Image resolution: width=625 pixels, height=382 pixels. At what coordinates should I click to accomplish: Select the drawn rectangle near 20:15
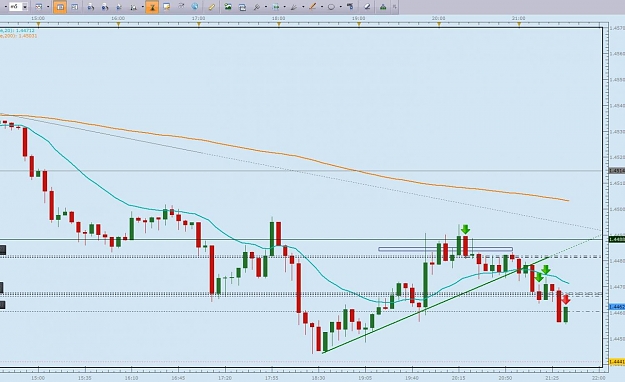click(x=445, y=249)
